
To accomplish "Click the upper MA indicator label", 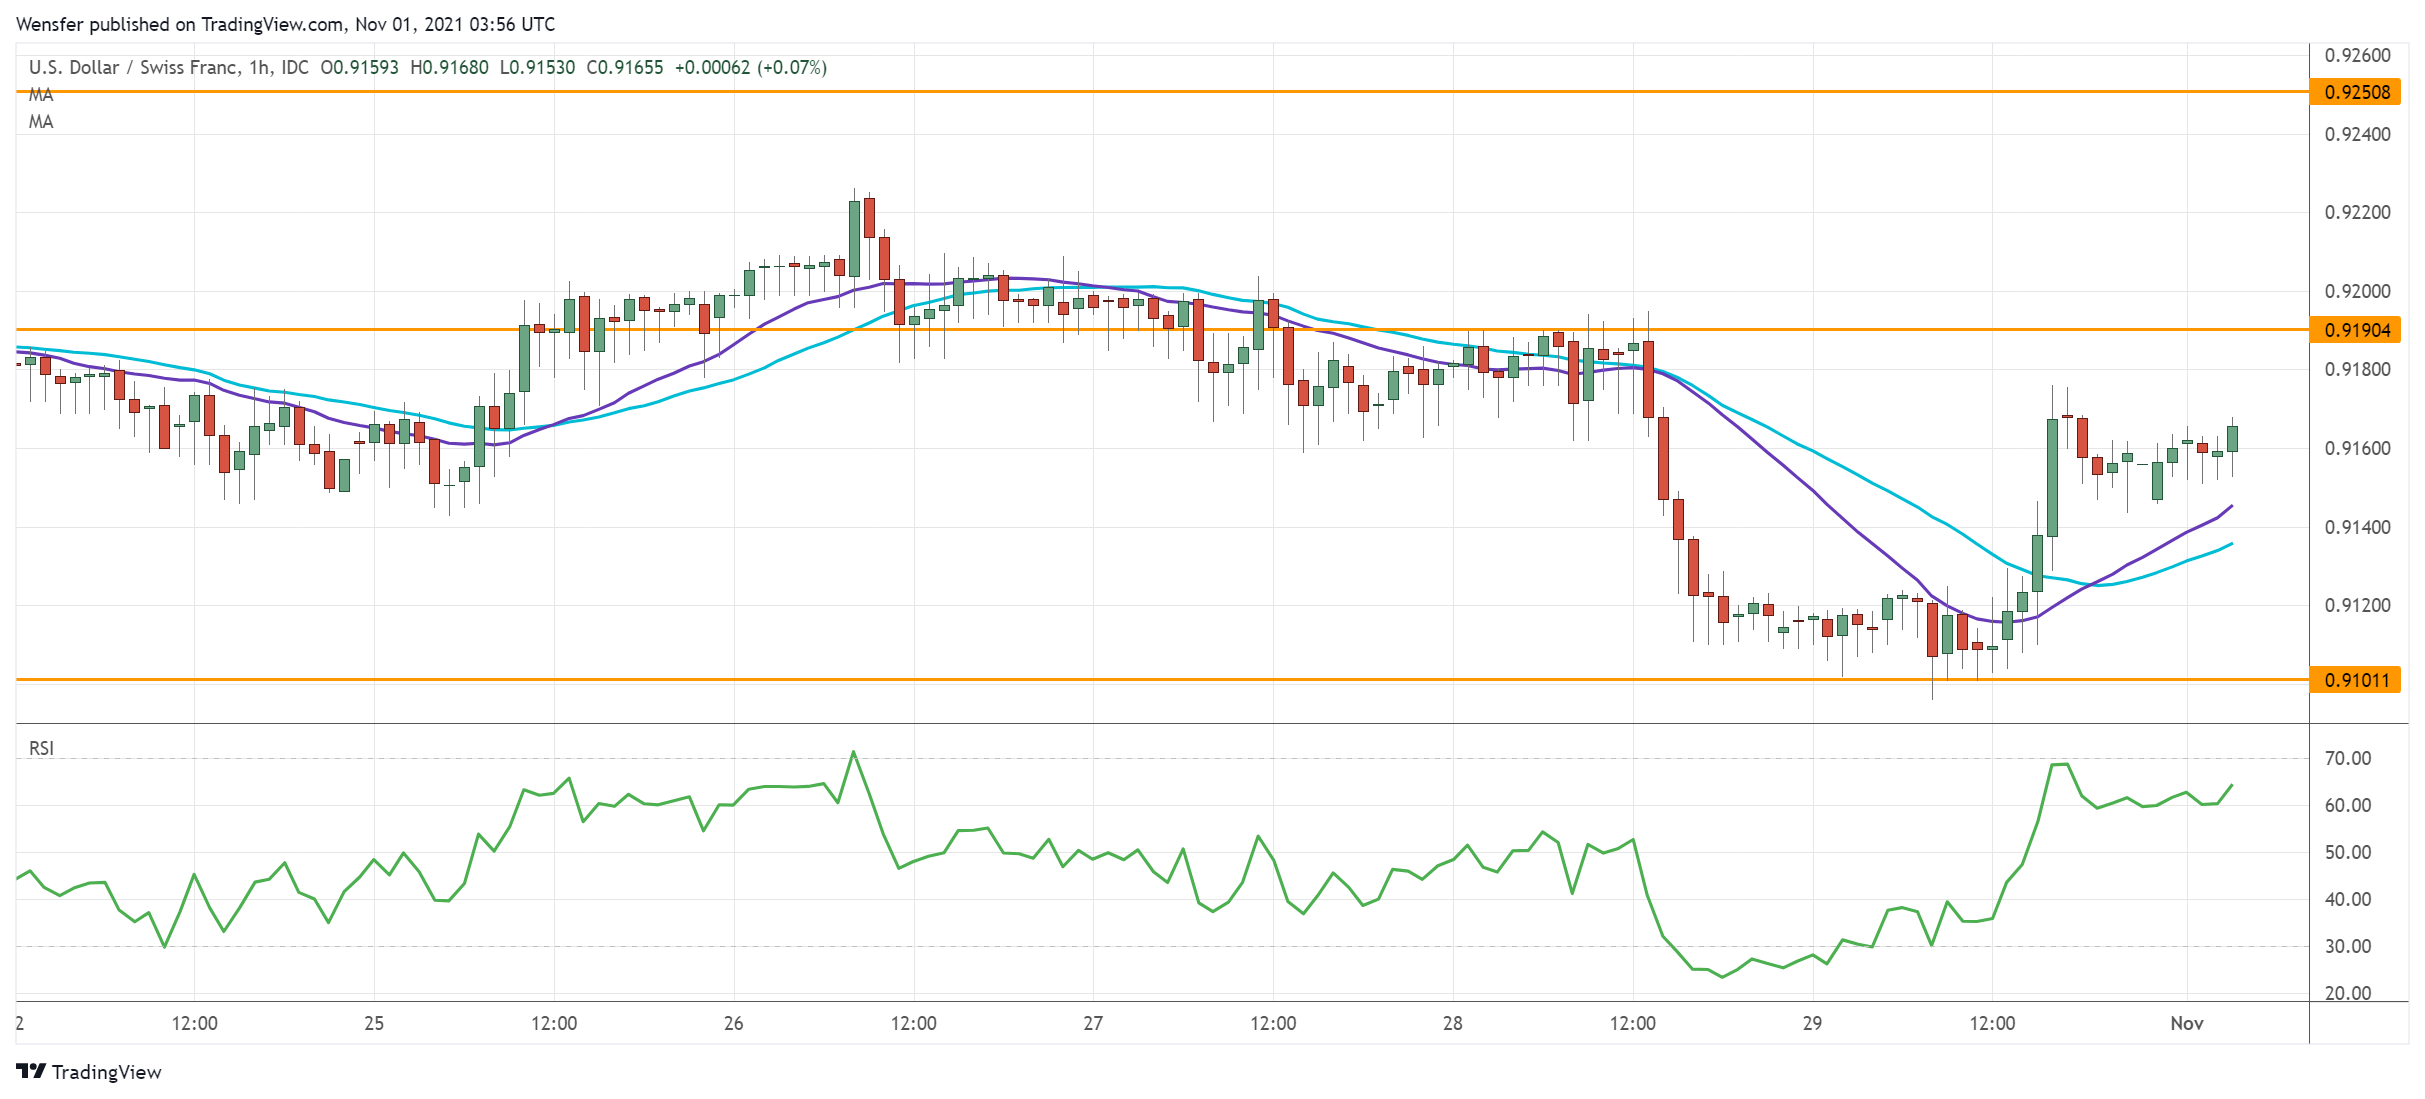I will pyautogui.click(x=41, y=95).
